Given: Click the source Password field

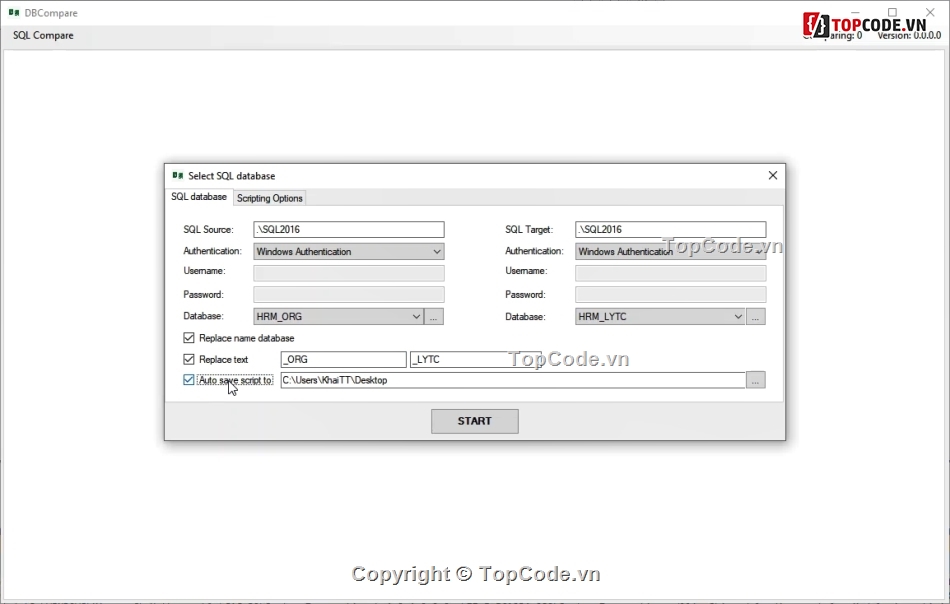Looking at the screenshot, I should tap(348, 294).
